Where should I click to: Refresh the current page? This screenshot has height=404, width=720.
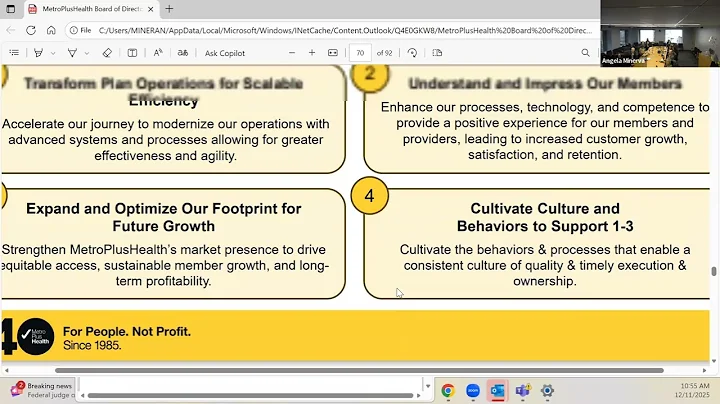click(31, 30)
